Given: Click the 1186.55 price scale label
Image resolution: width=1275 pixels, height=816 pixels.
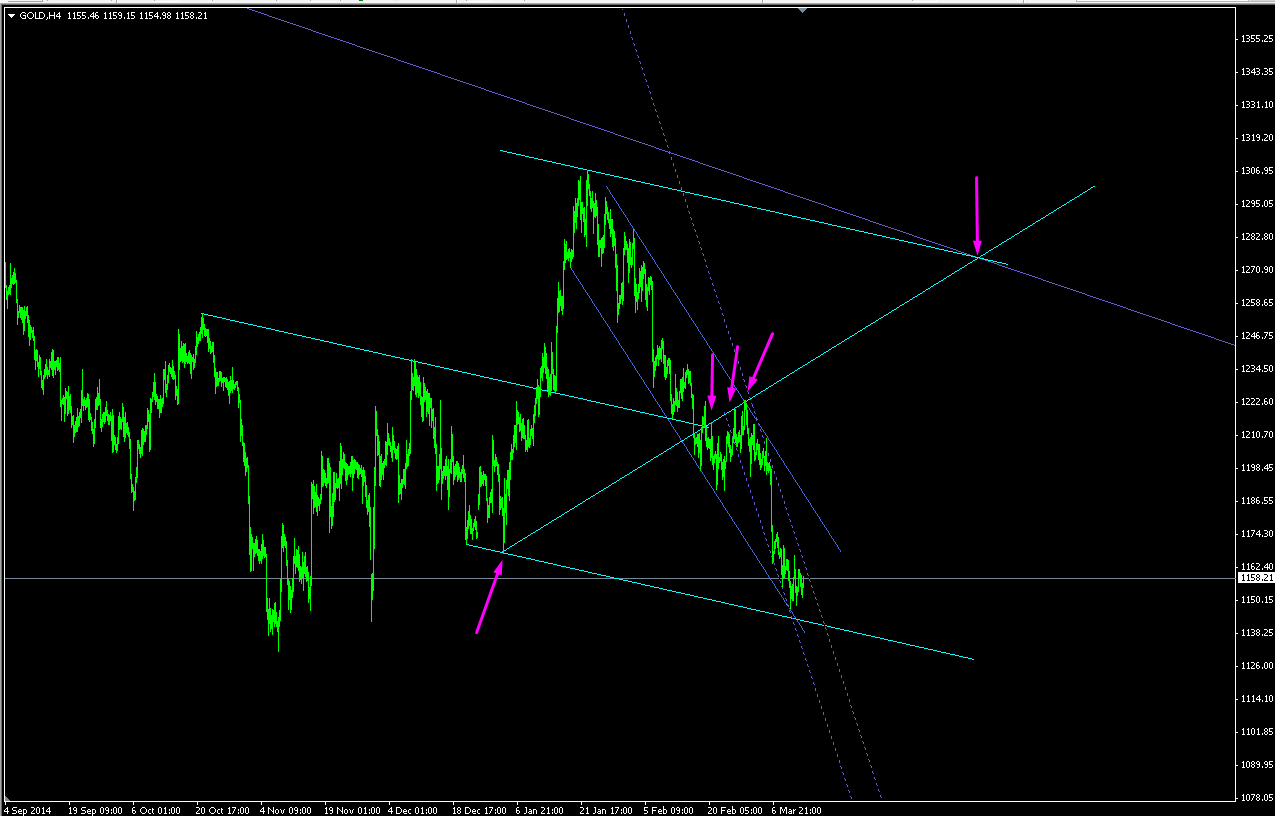Looking at the screenshot, I should 1256,500.
